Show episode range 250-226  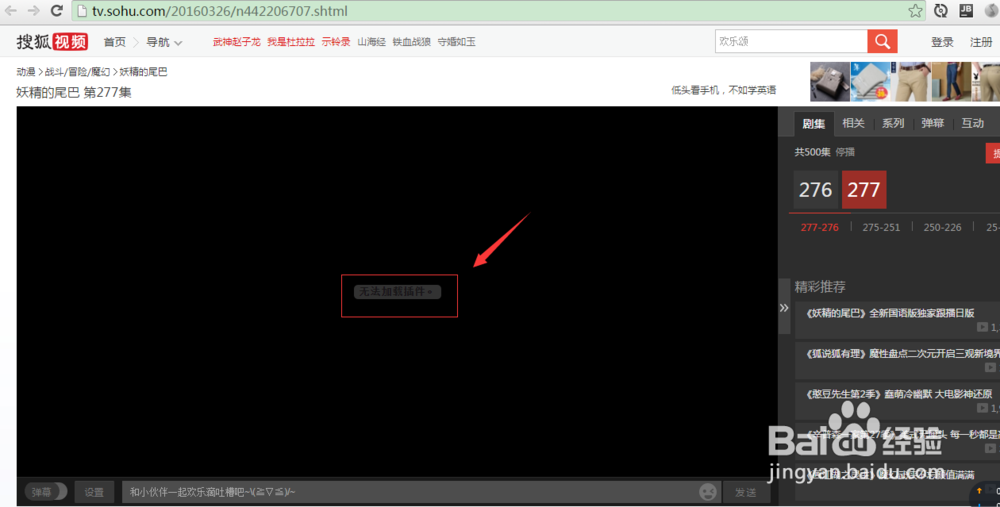point(942,227)
